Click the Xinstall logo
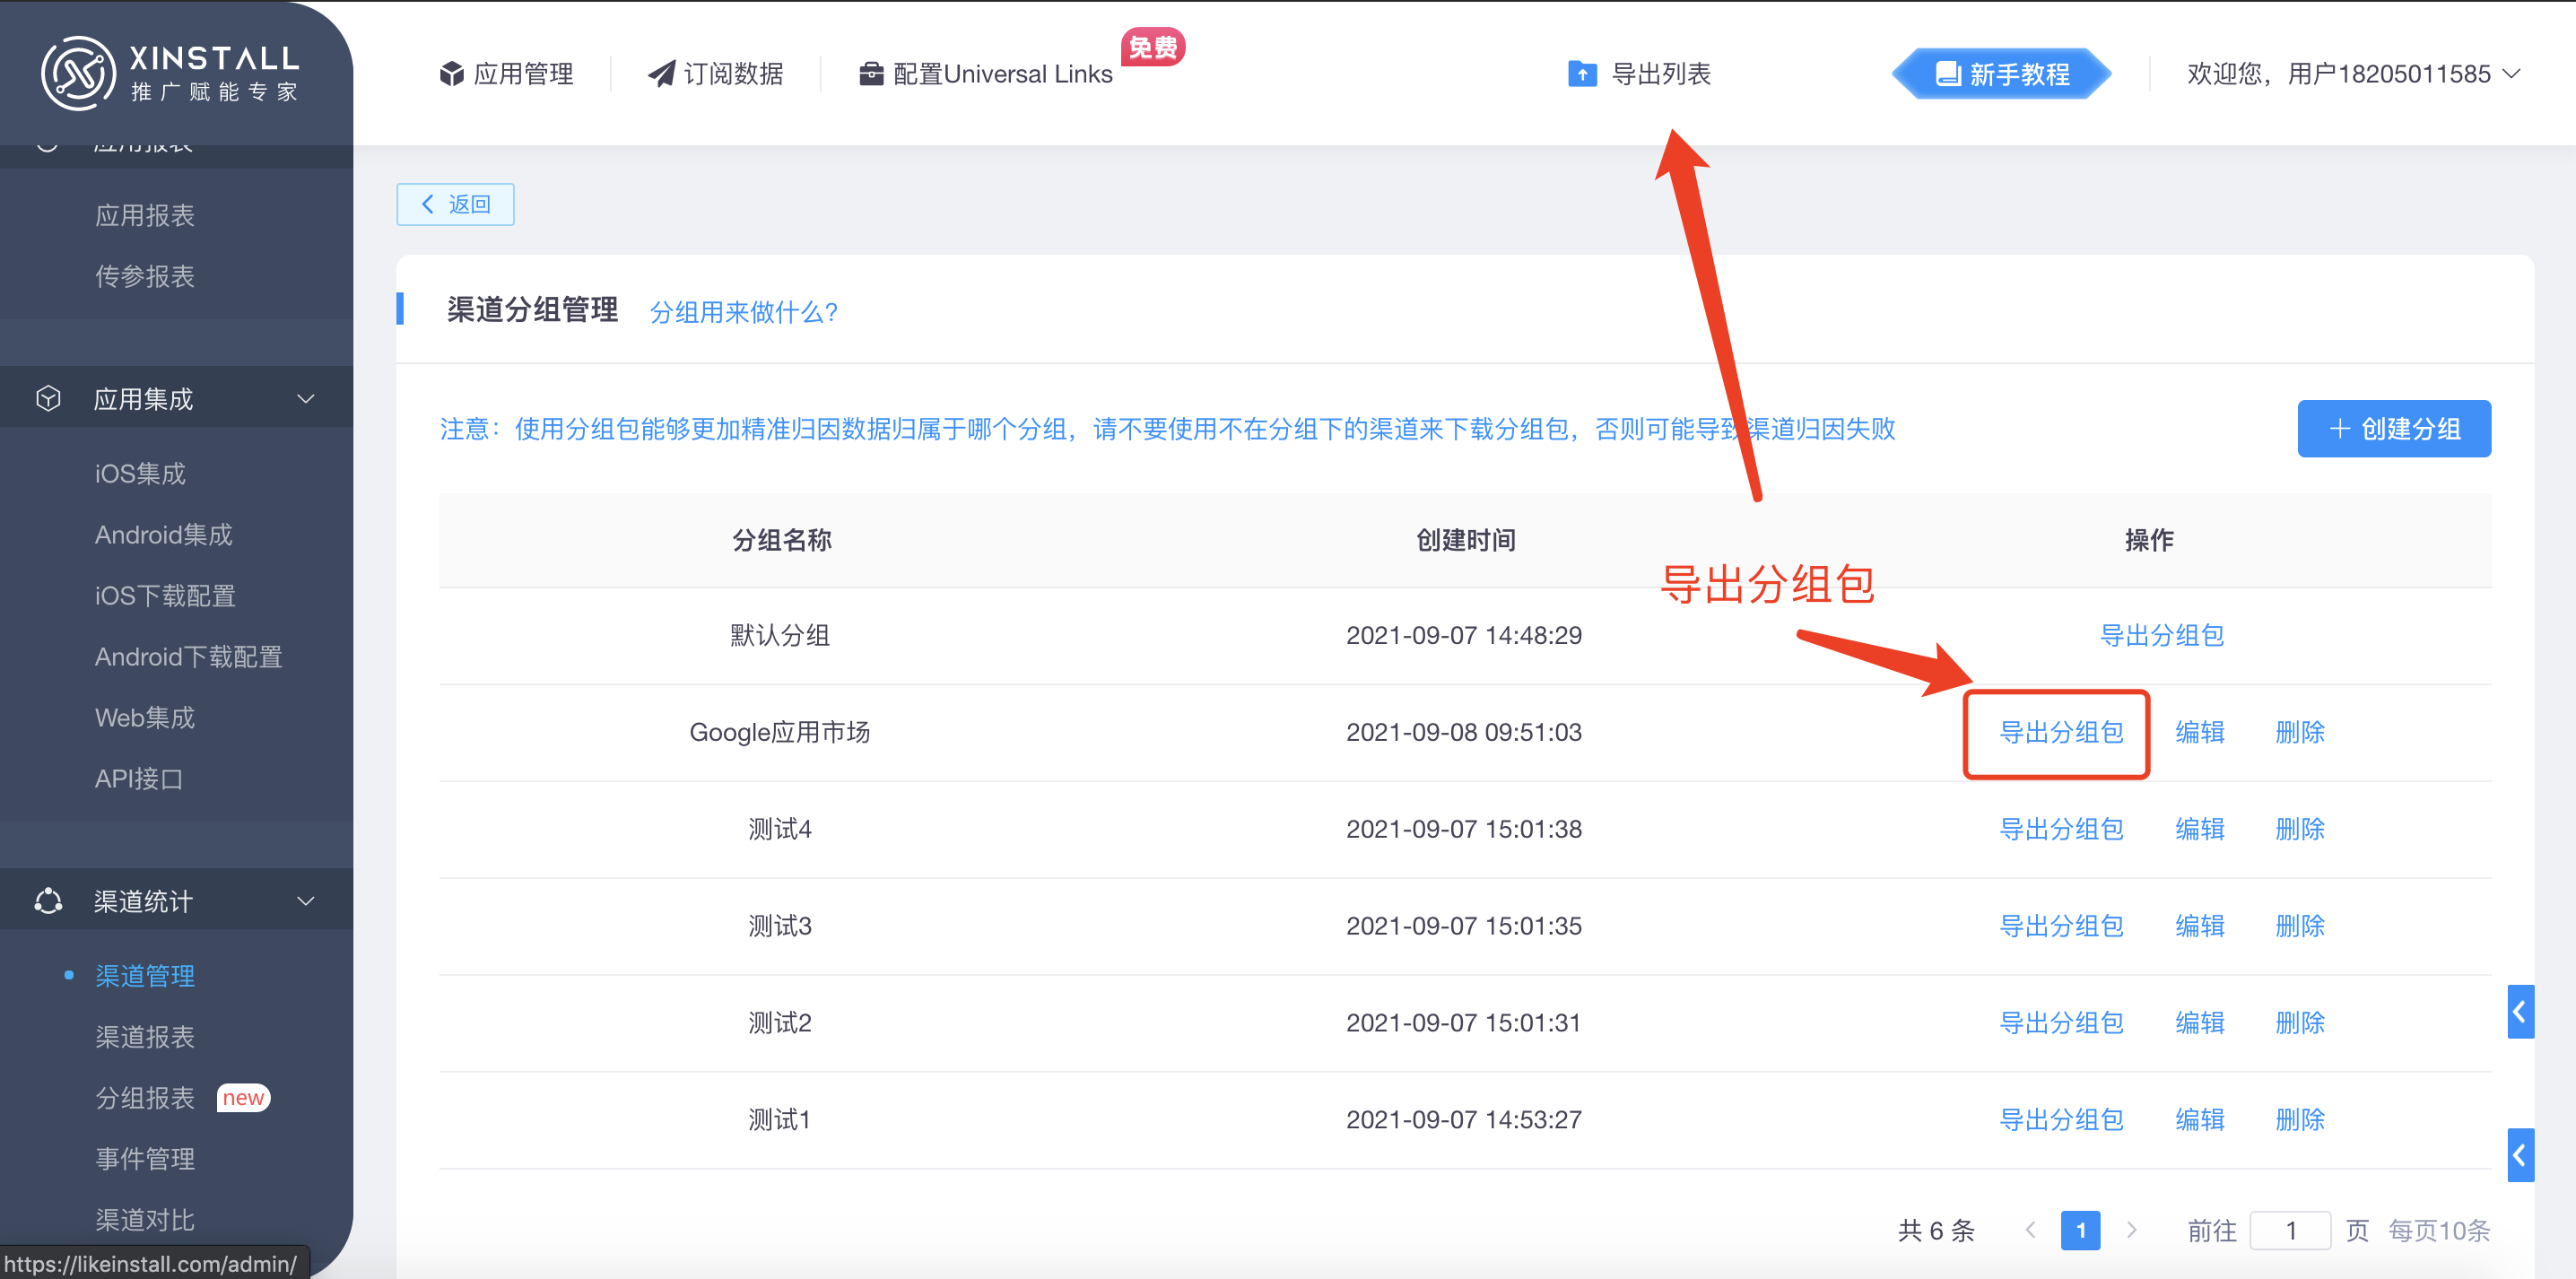2576x1279 pixels. [170, 73]
